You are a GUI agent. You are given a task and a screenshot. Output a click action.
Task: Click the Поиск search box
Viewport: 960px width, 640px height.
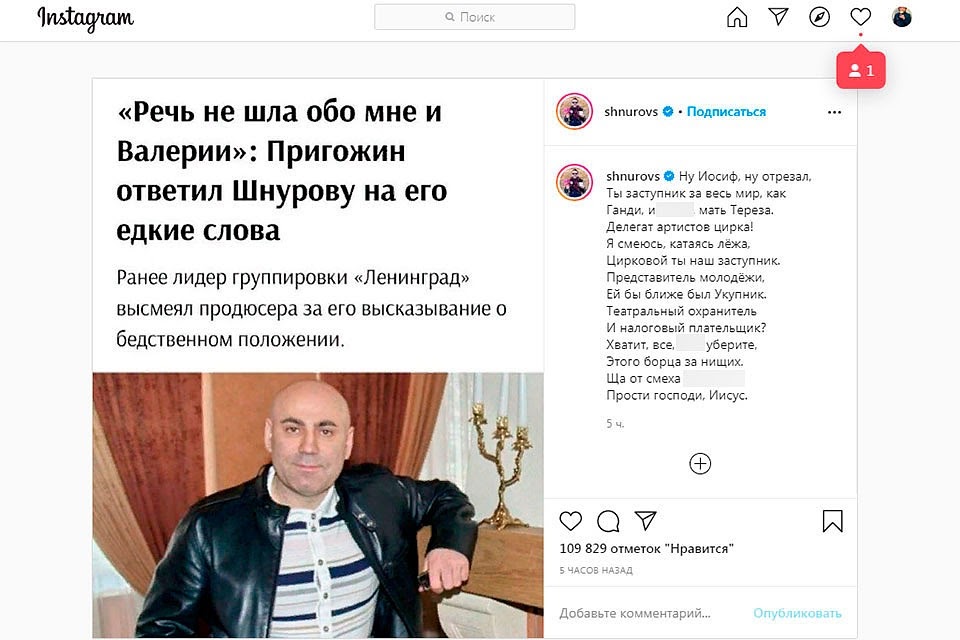tap(474, 17)
